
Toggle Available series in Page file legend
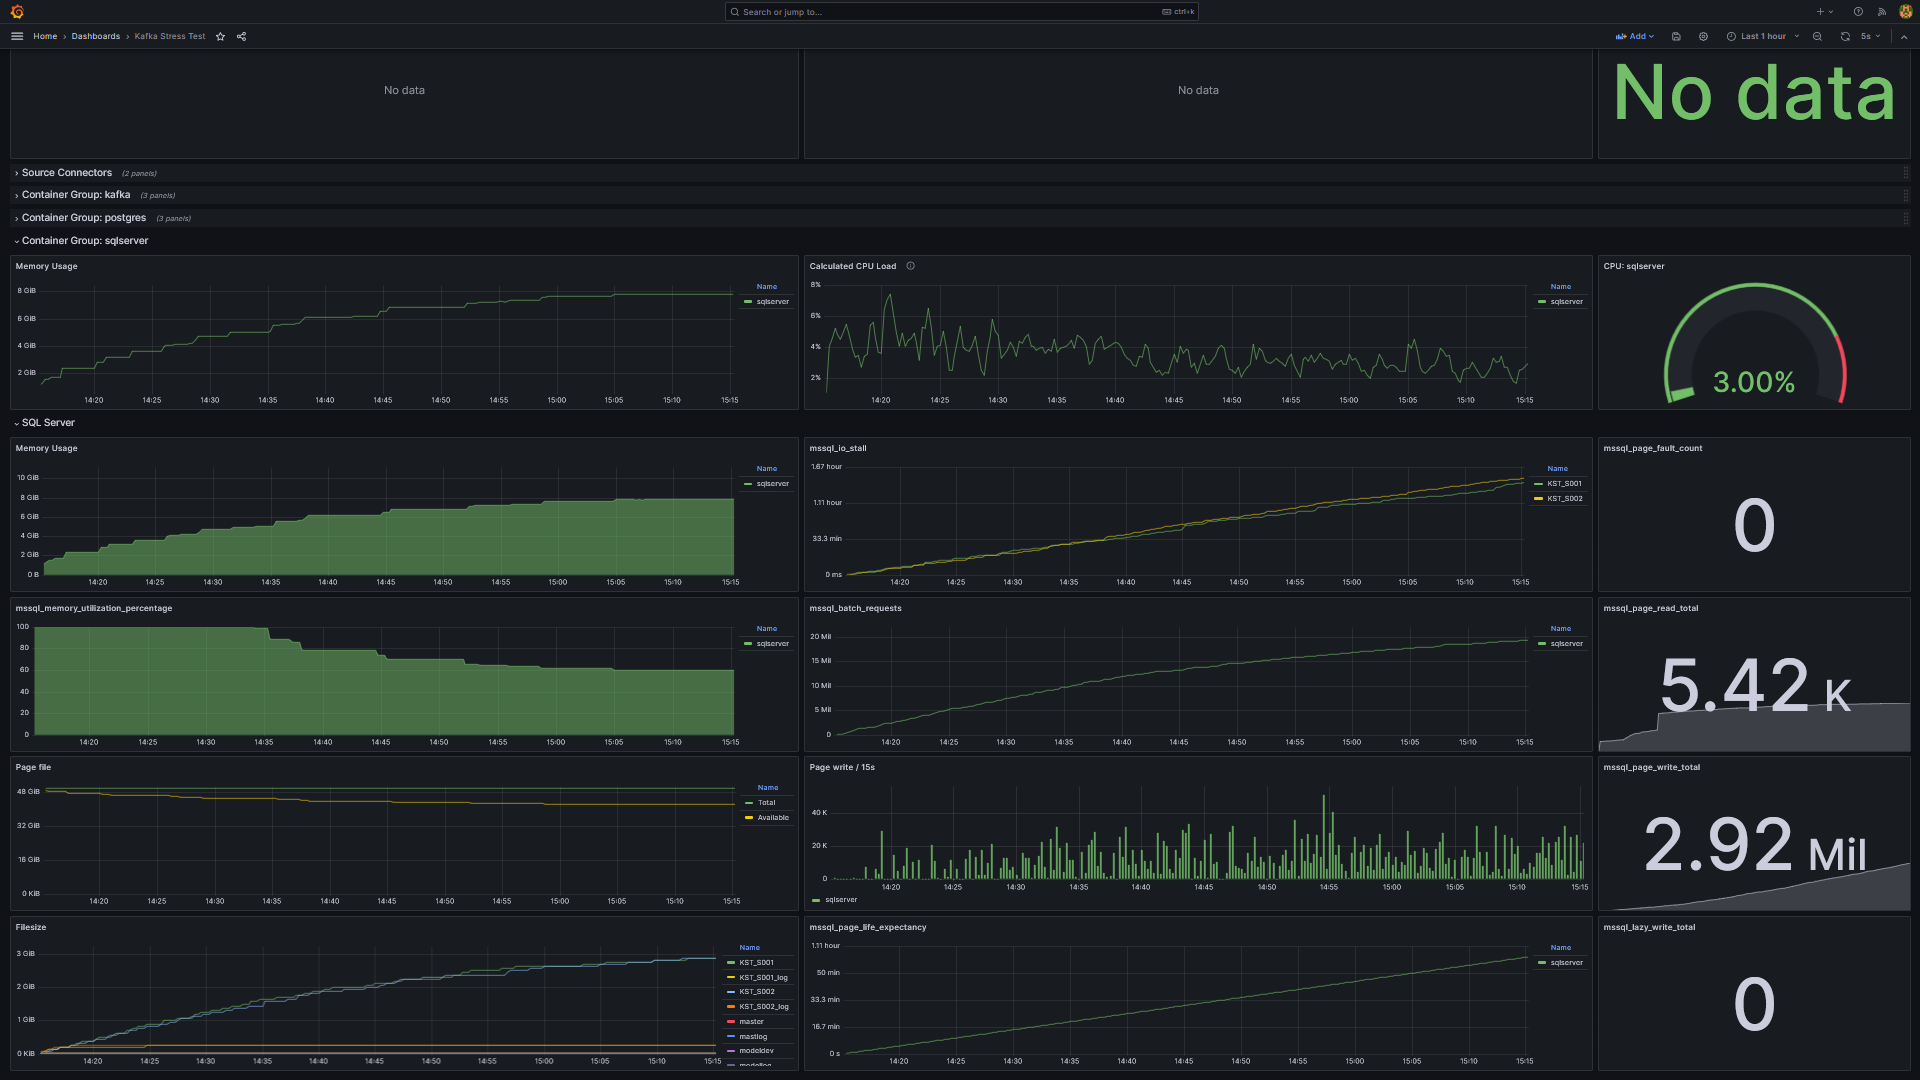772,818
